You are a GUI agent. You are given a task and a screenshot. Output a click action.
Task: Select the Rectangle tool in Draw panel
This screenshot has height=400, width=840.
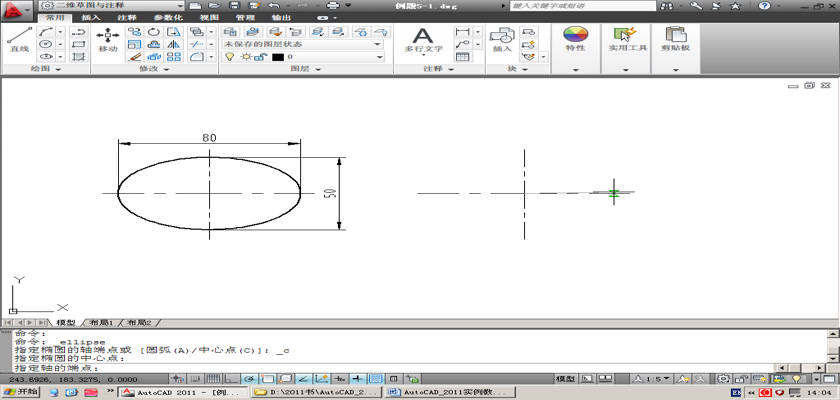point(79,44)
